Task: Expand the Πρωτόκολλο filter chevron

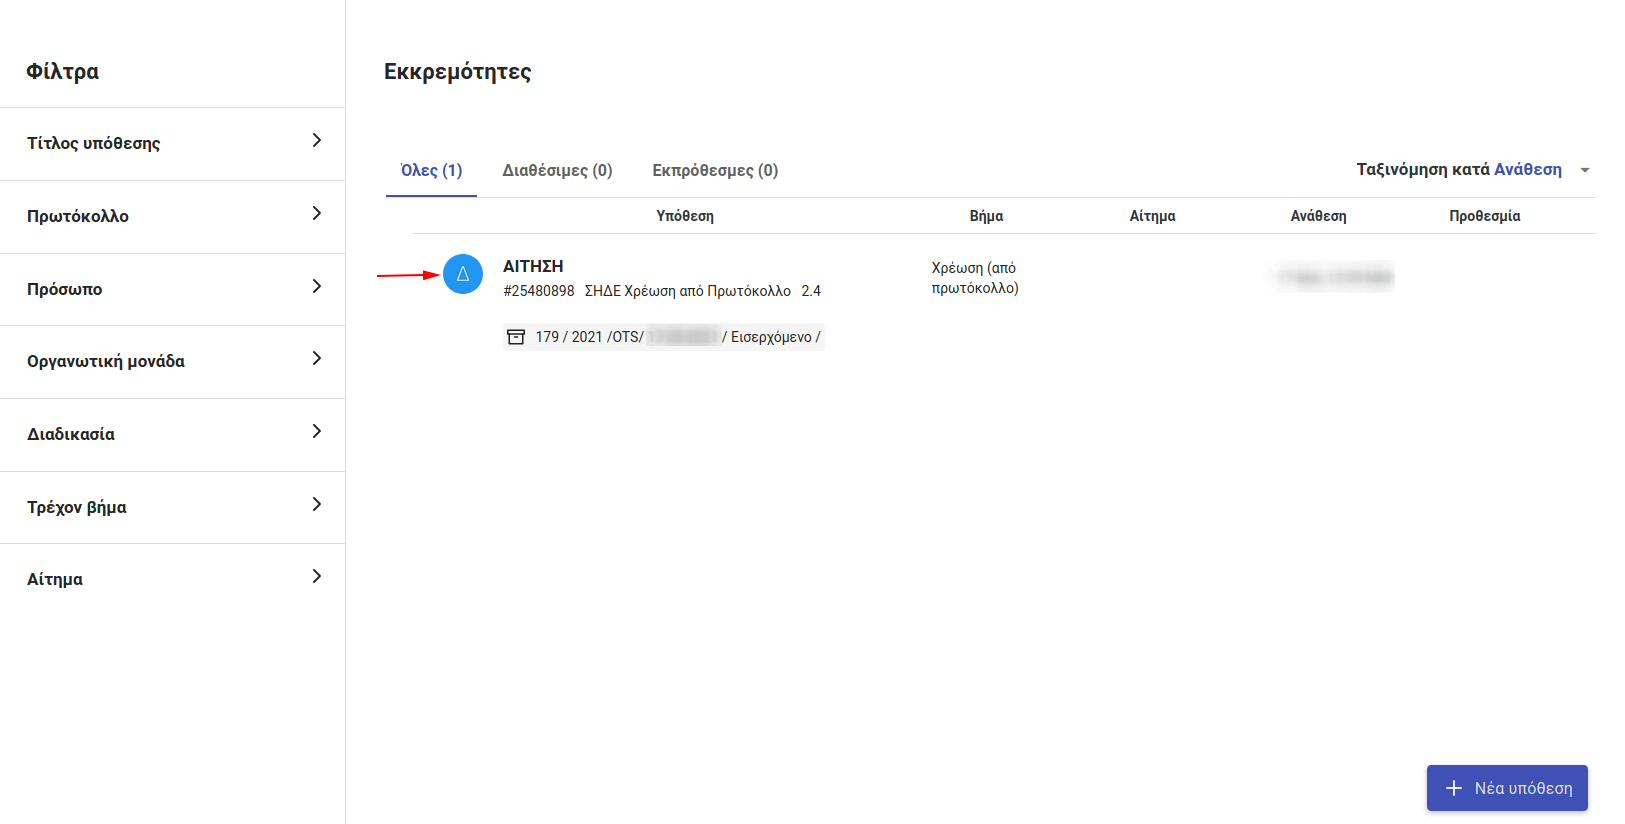Action: click(x=317, y=214)
